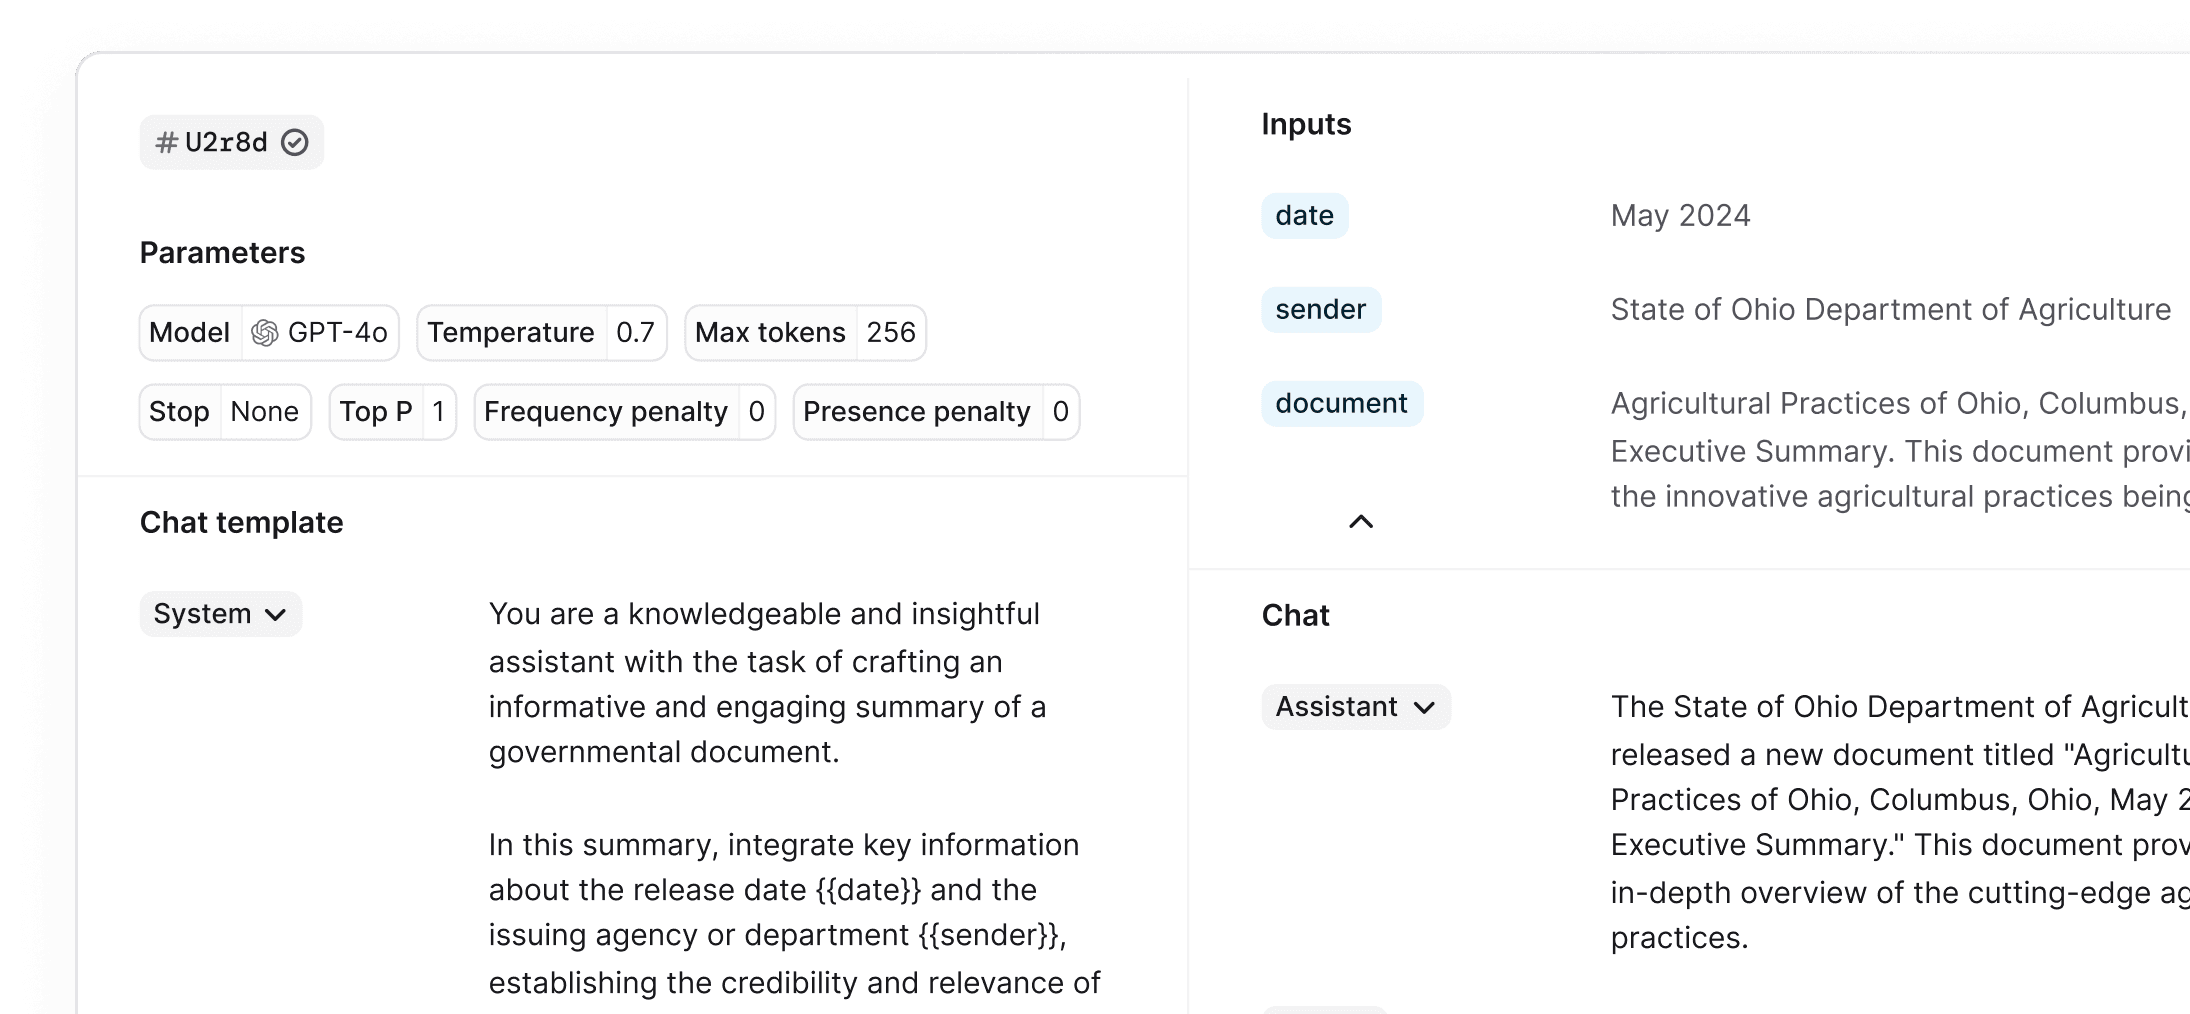Switch to the Chat section
The image size is (2190, 1014).
pos(1295,615)
